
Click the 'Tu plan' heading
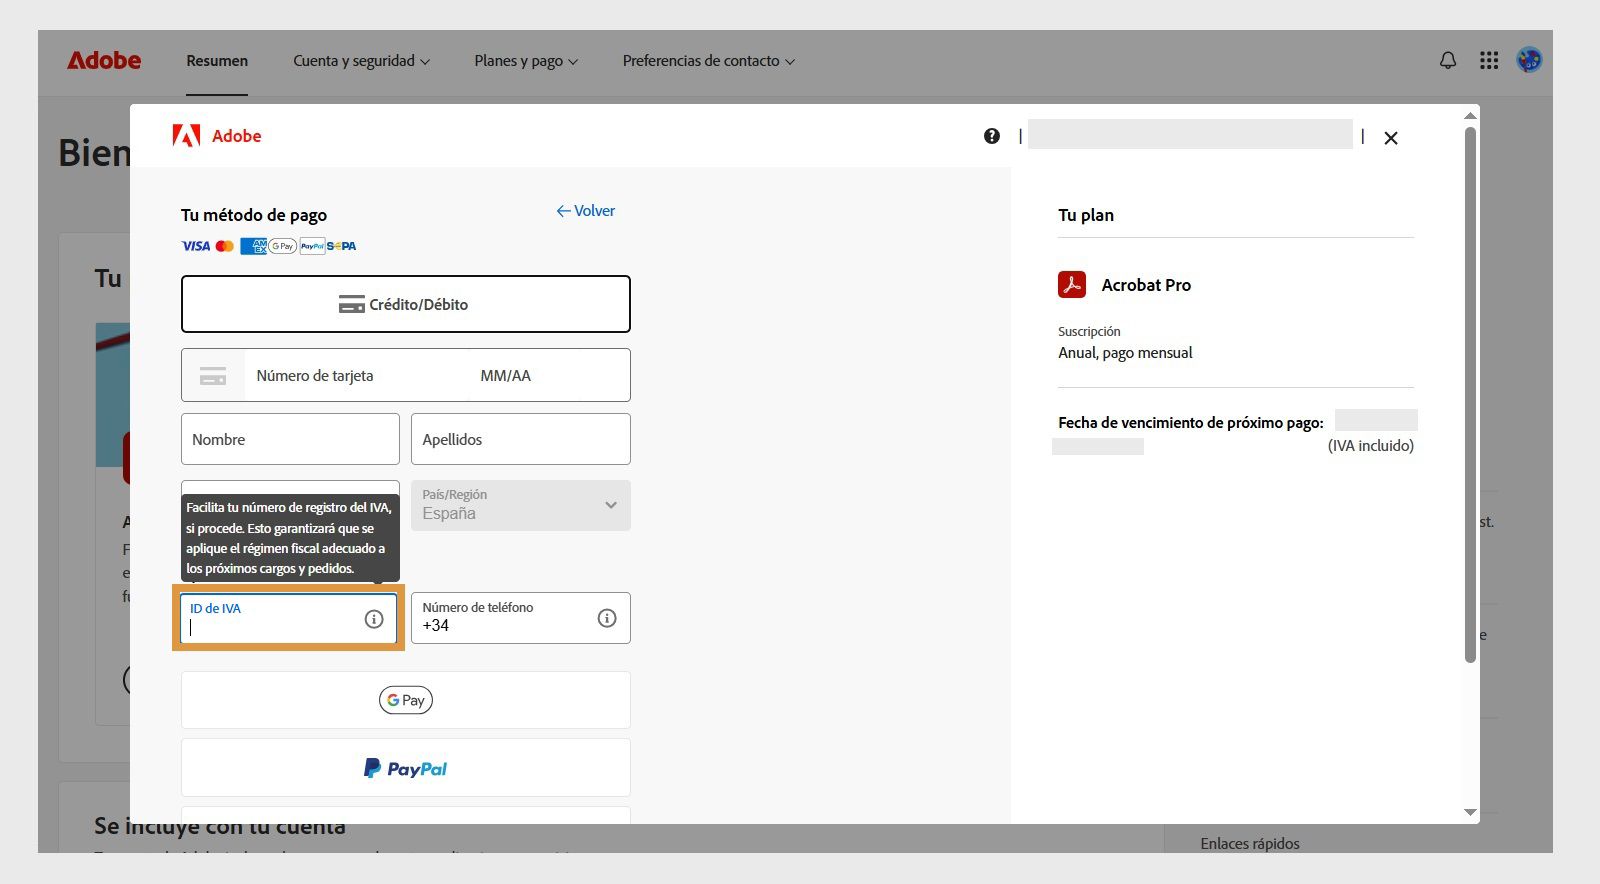pos(1086,215)
